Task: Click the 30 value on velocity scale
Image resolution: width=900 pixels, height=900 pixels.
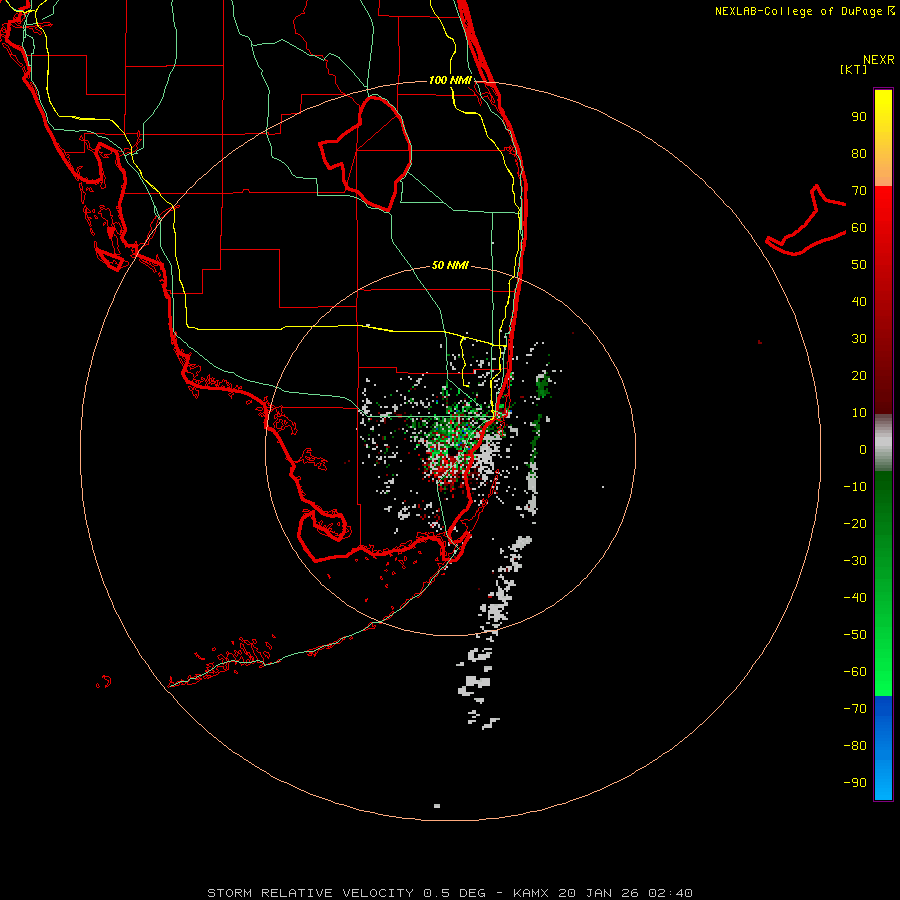Action: tap(859, 339)
